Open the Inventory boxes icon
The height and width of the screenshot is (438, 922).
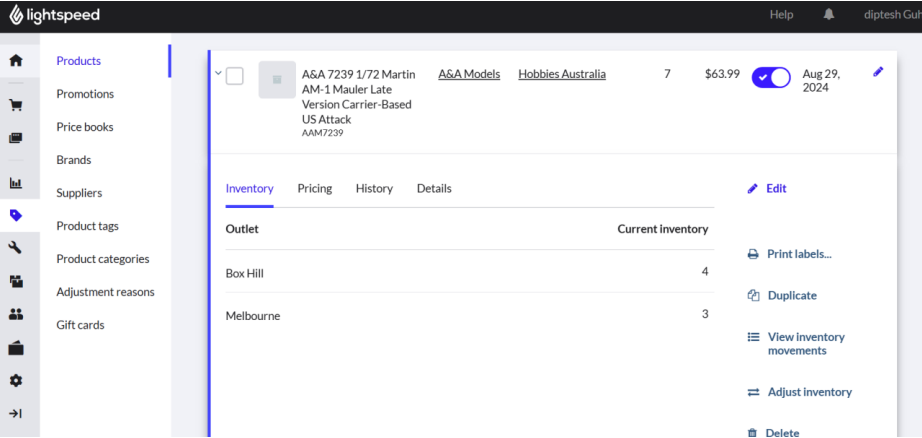point(16,282)
